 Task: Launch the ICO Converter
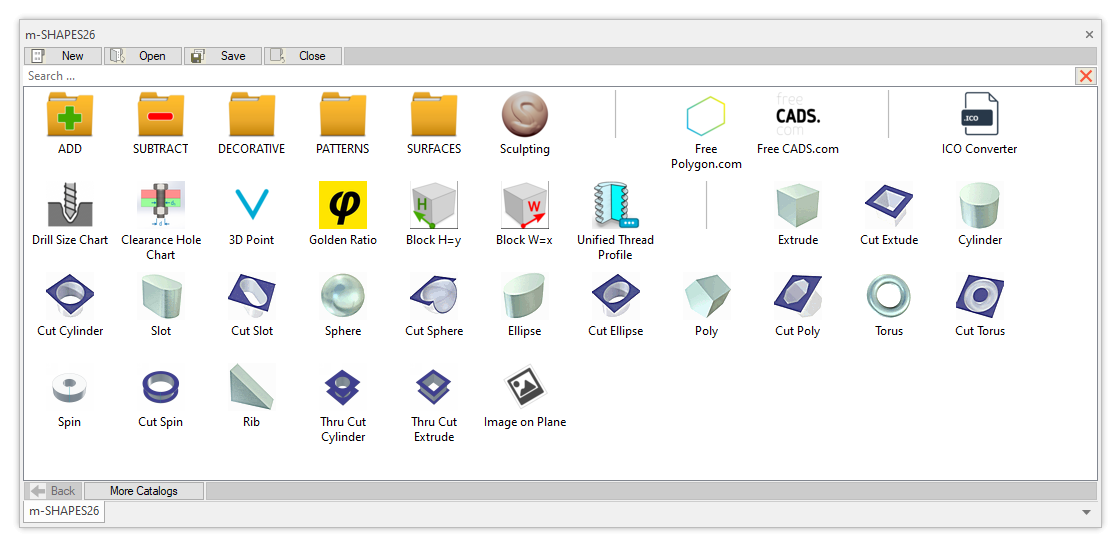979,114
